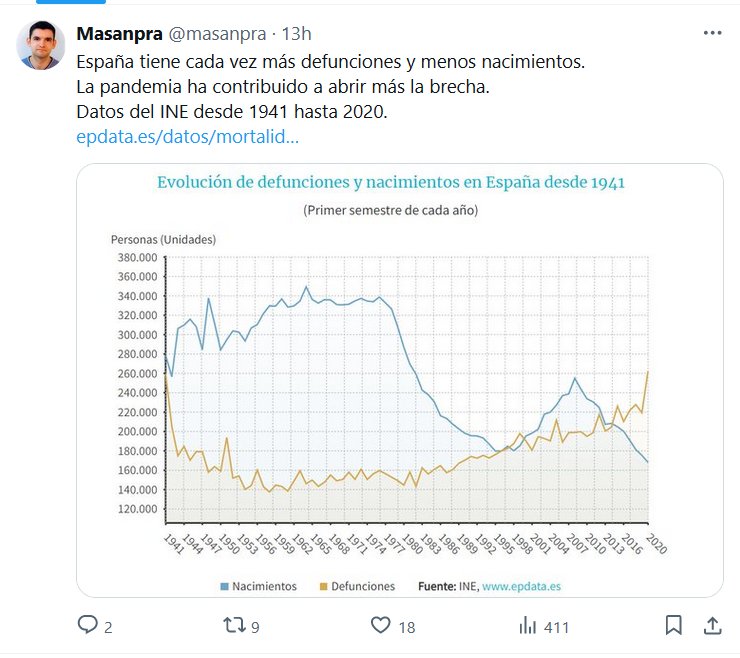Click the Masanpra display name
The image size is (740, 658).
pyautogui.click(x=119, y=34)
